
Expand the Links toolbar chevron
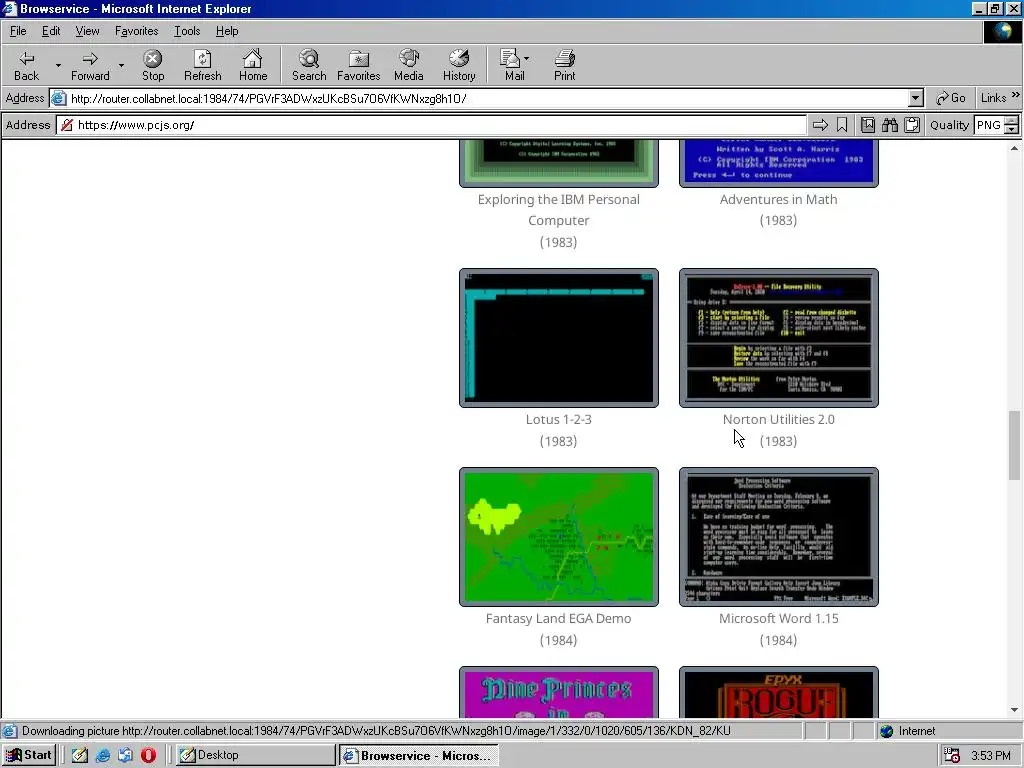tap(1016, 95)
